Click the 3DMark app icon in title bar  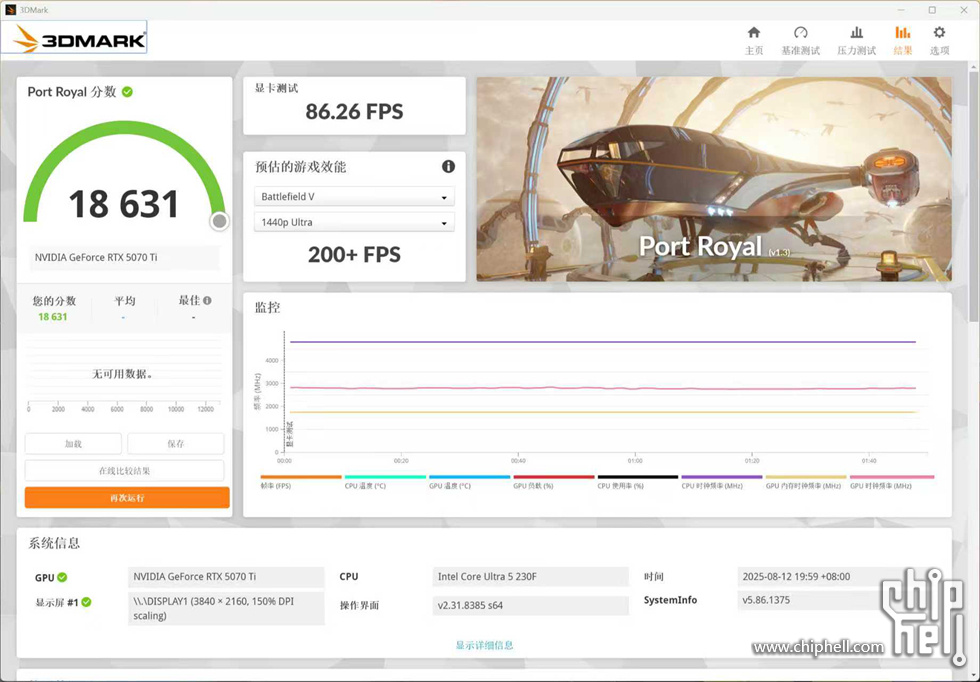point(10,10)
